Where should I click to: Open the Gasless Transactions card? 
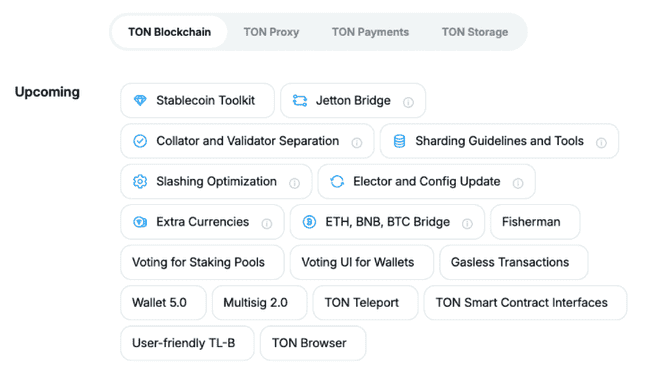click(x=514, y=262)
